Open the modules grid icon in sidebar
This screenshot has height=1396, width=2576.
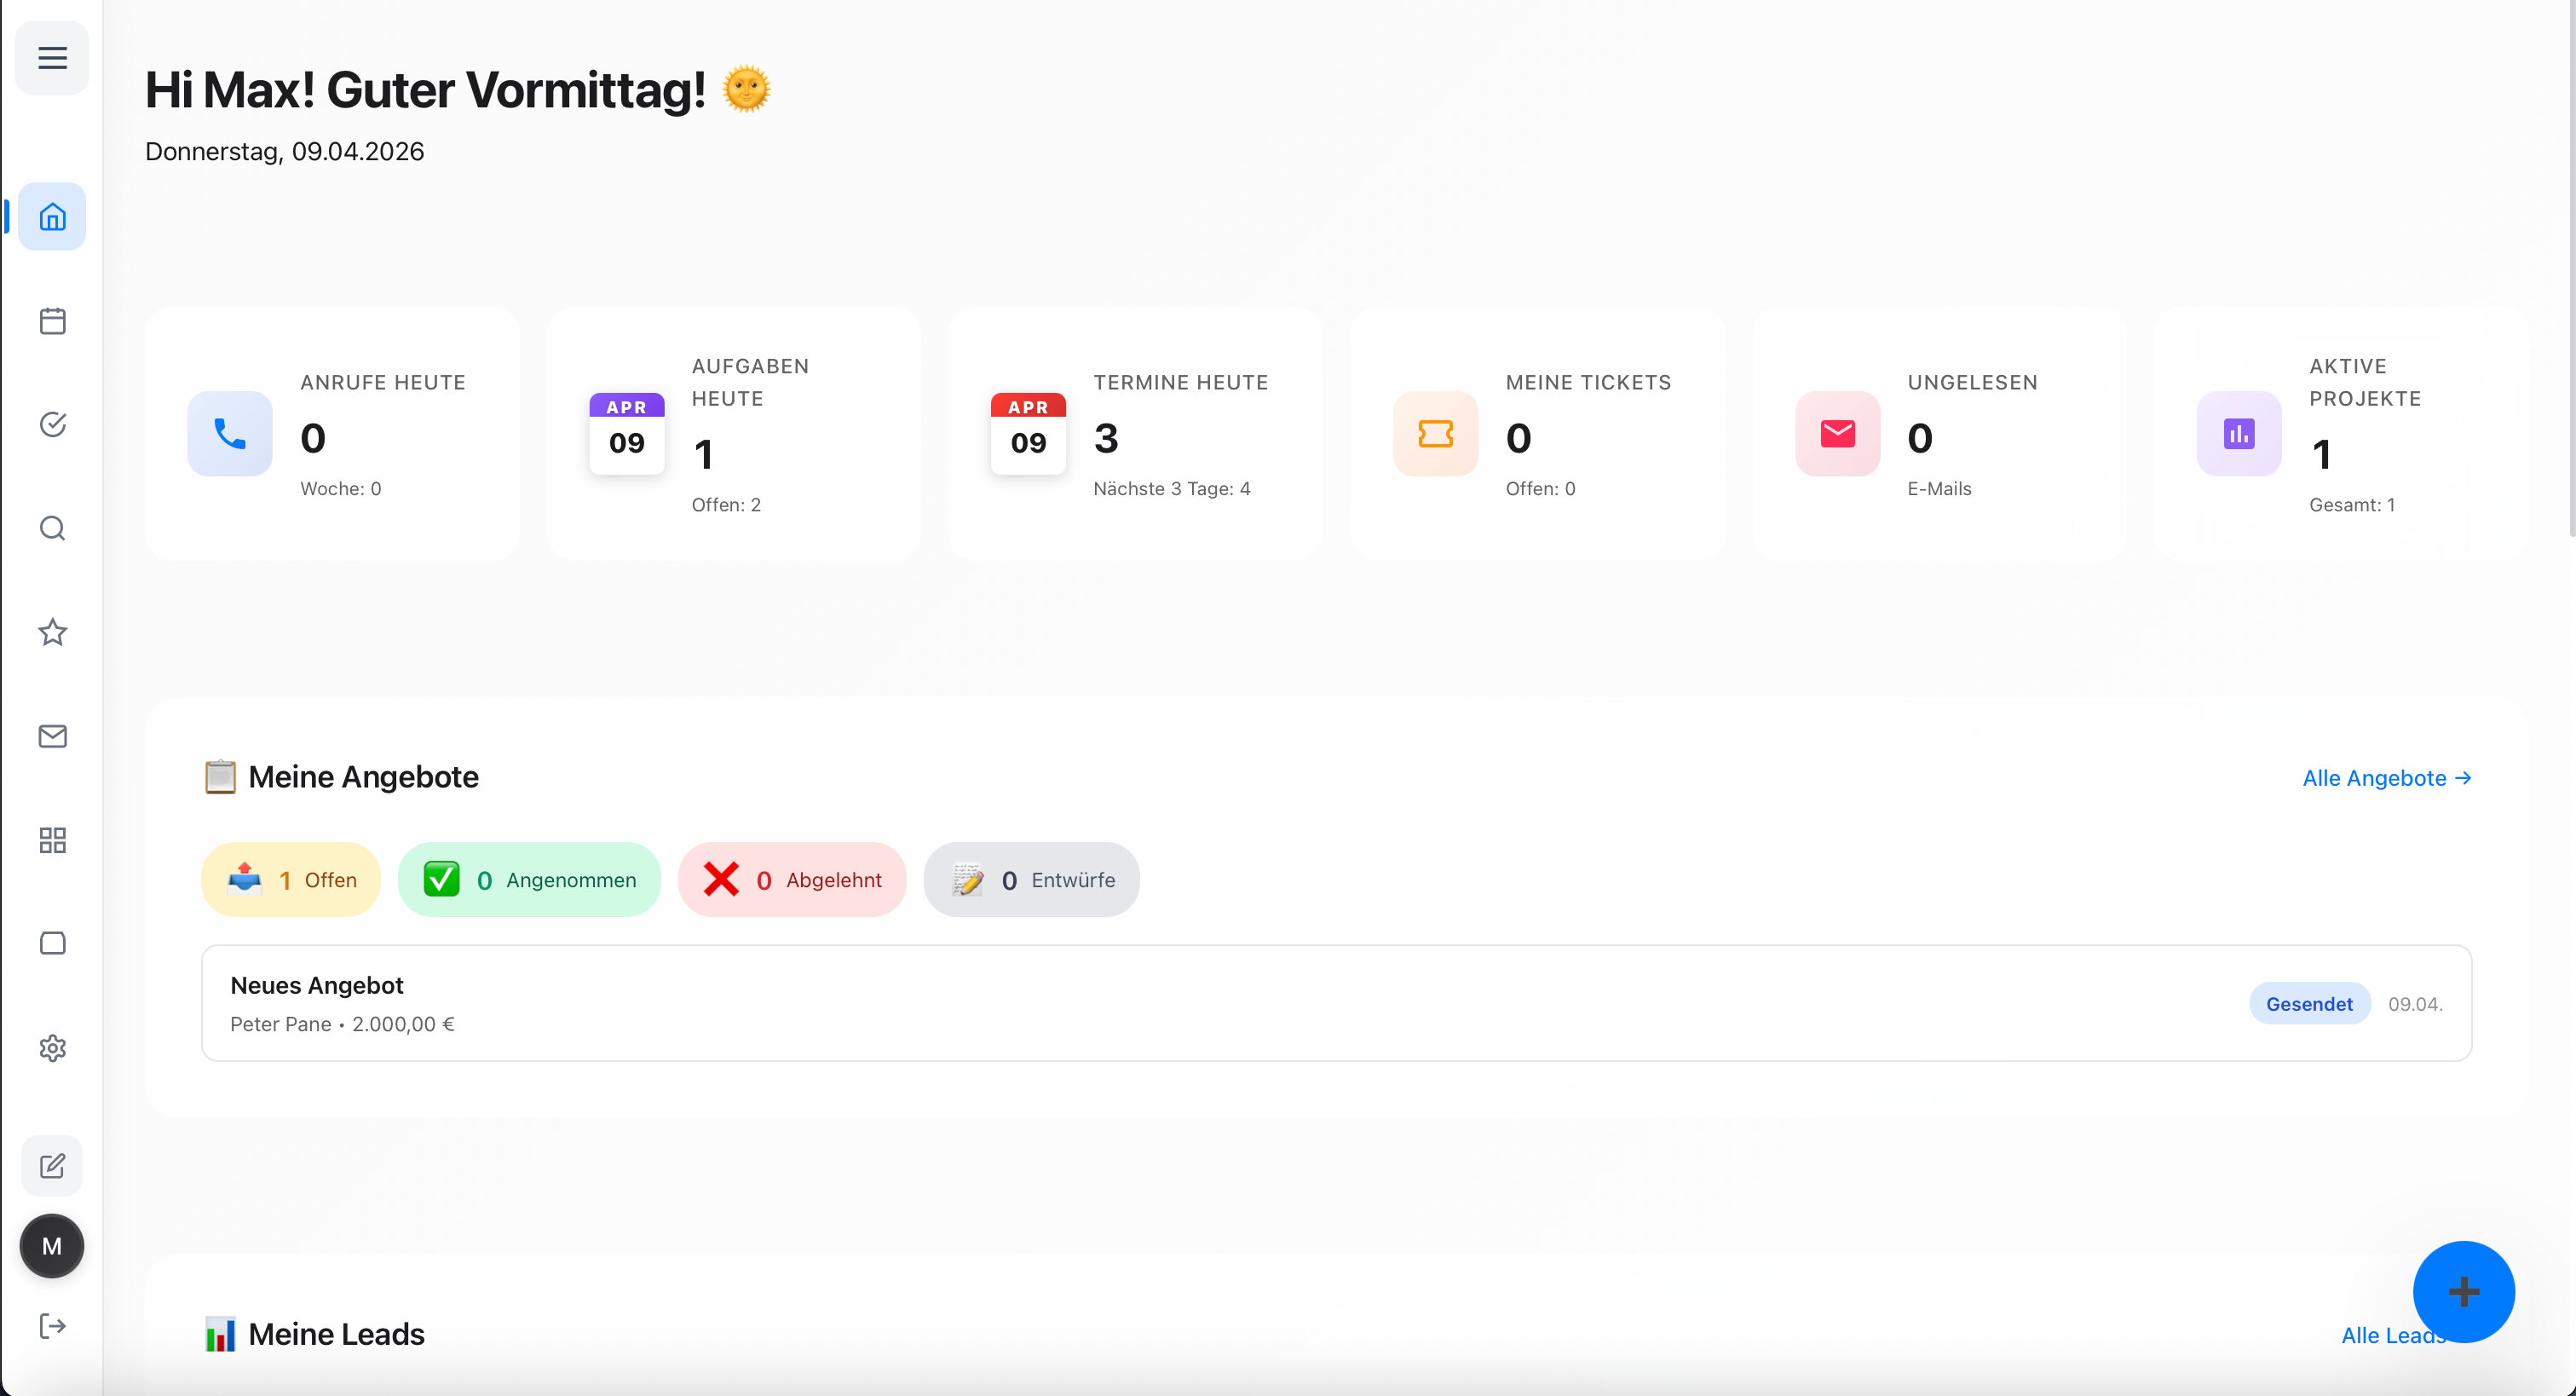point(52,841)
